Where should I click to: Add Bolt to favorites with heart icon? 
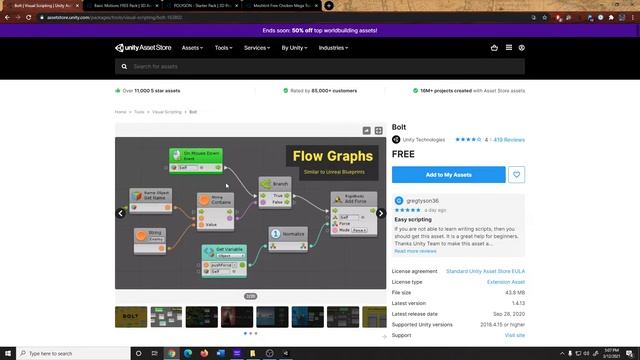click(516, 175)
